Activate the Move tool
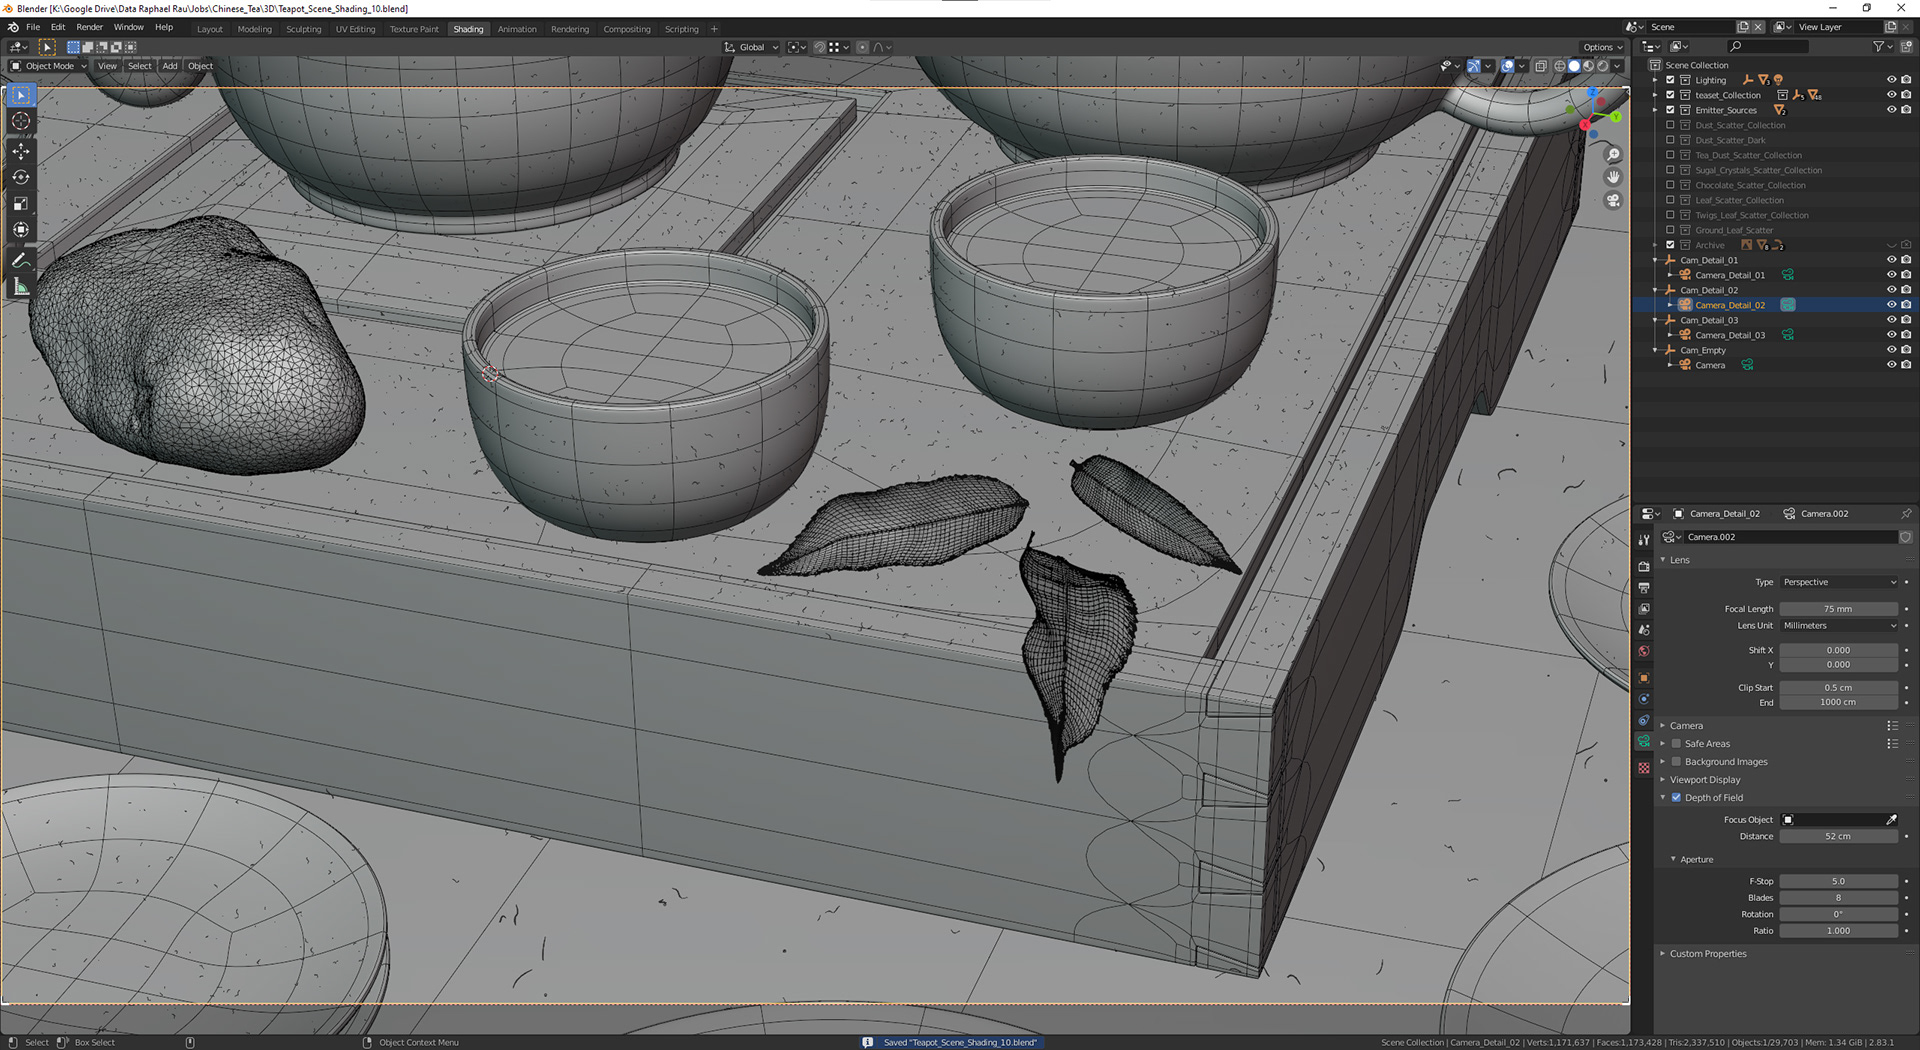Screen dimensions: 1920x1050 [x=20, y=151]
